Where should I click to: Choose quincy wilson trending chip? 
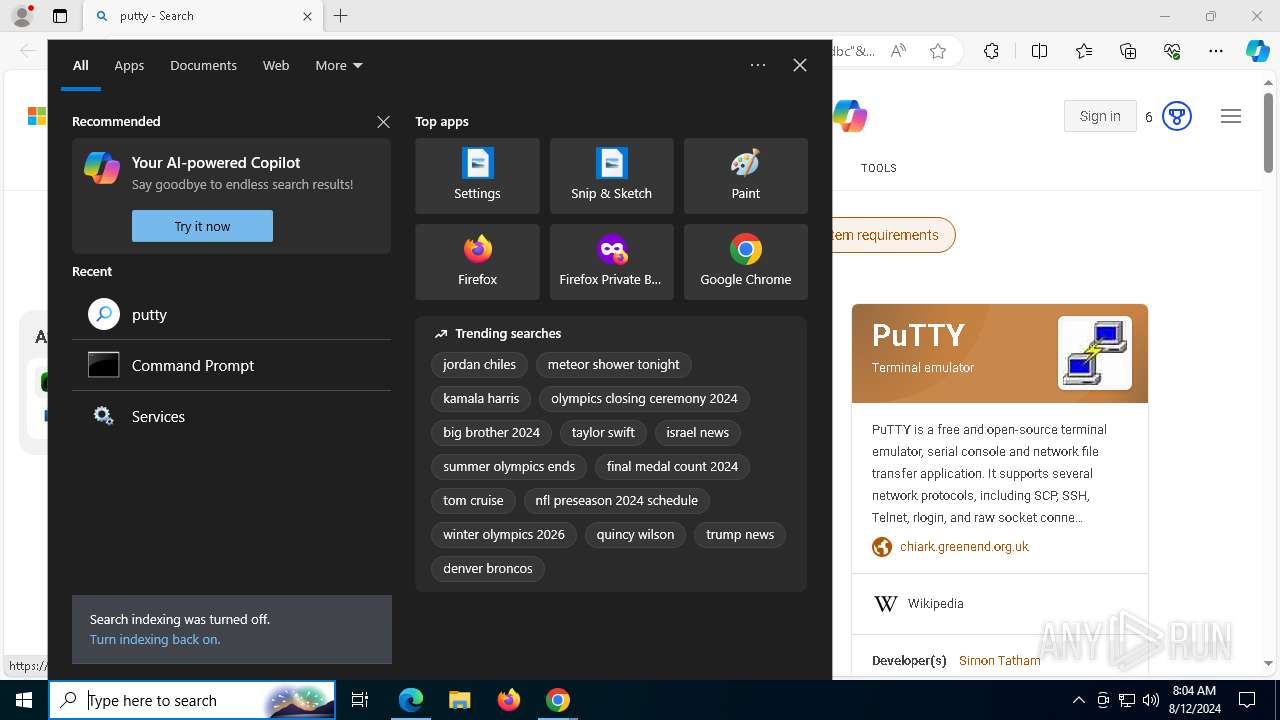point(635,535)
